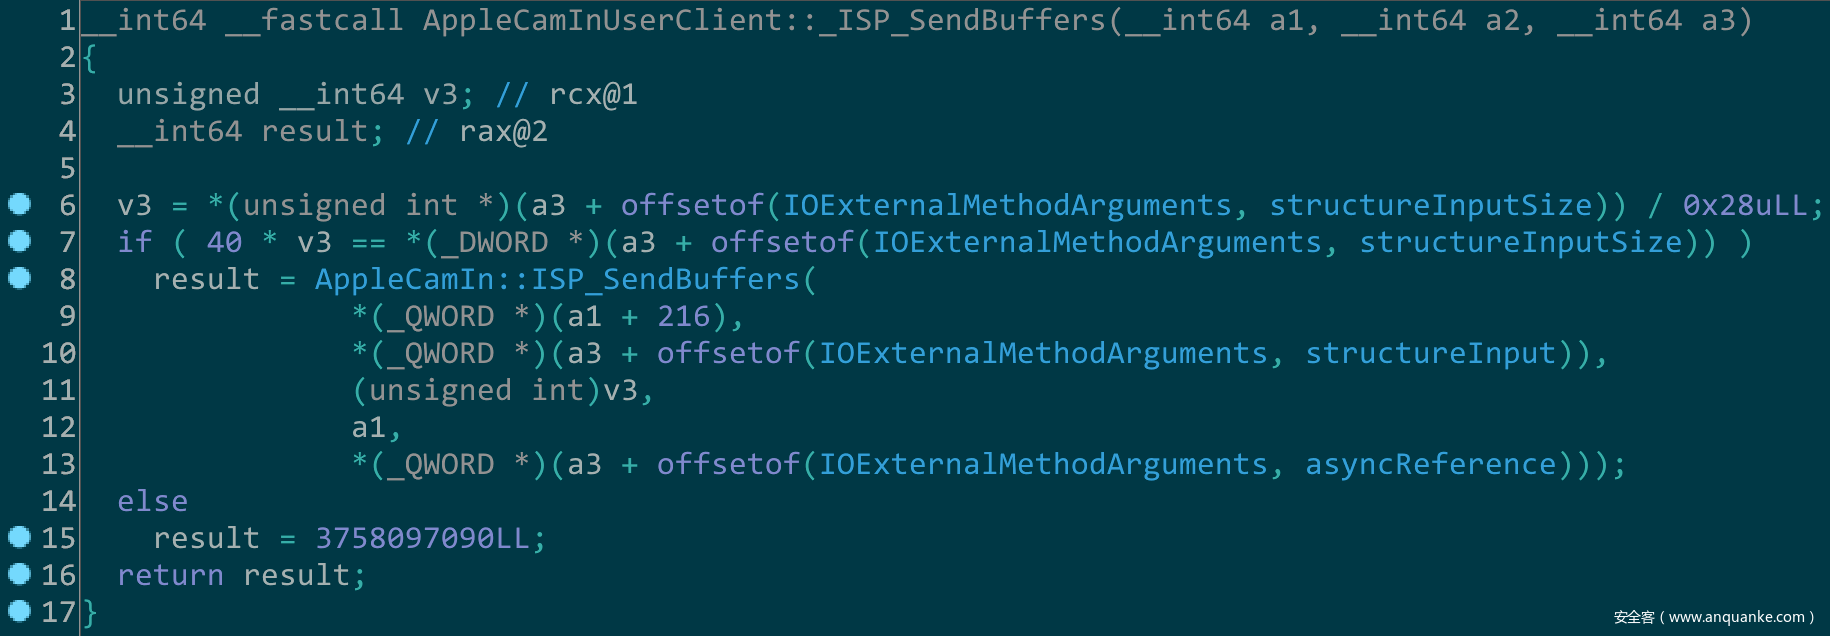Screen dimensions: 1830x636
Task: Toggle the breakpoint dot on line 17
Action: (x=20, y=610)
